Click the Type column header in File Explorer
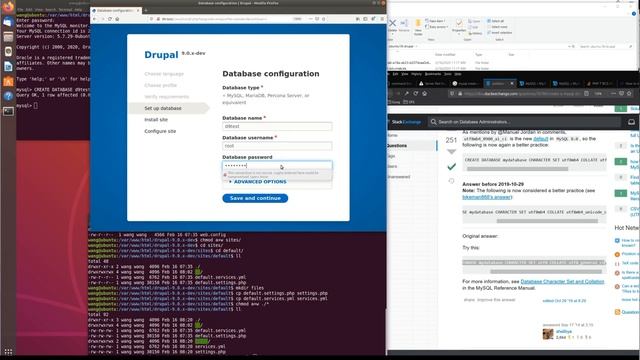Screen dimensions: 640x360 pyautogui.click(x=478, y=54)
